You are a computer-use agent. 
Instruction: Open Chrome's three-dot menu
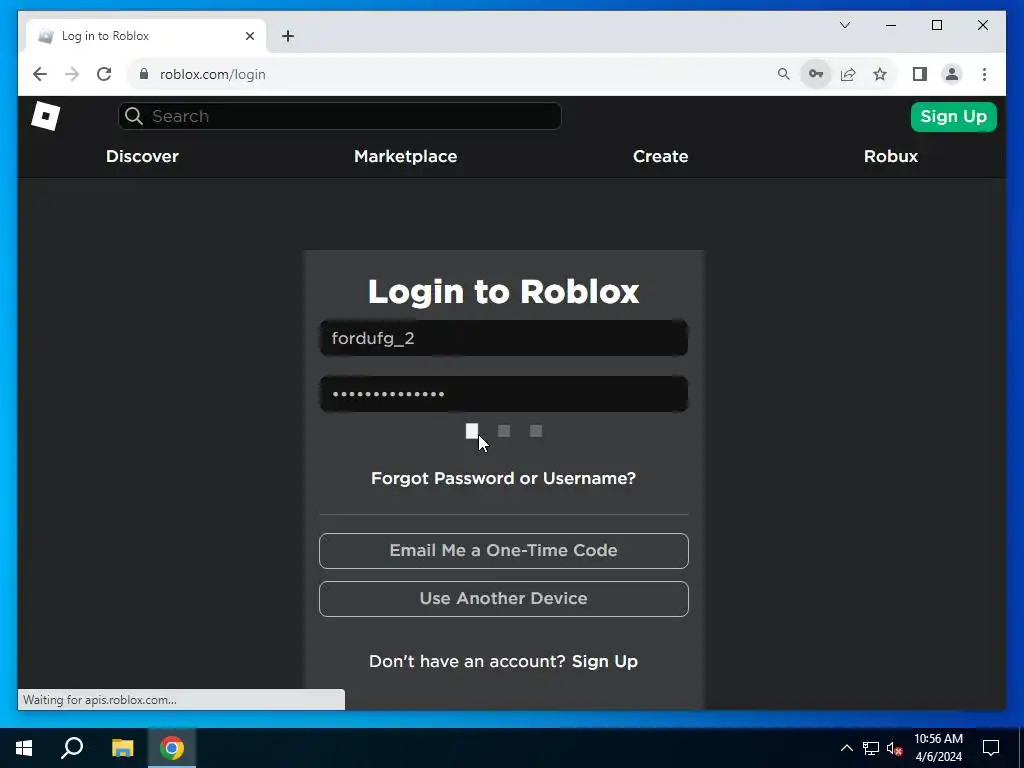tap(984, 74)
